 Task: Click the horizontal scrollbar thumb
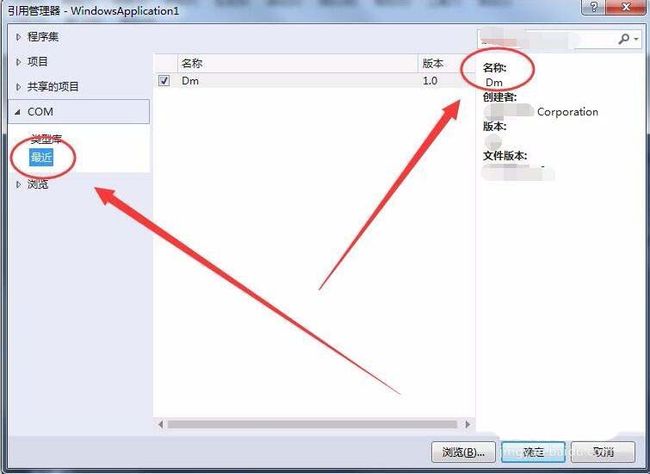coord(312,424)
